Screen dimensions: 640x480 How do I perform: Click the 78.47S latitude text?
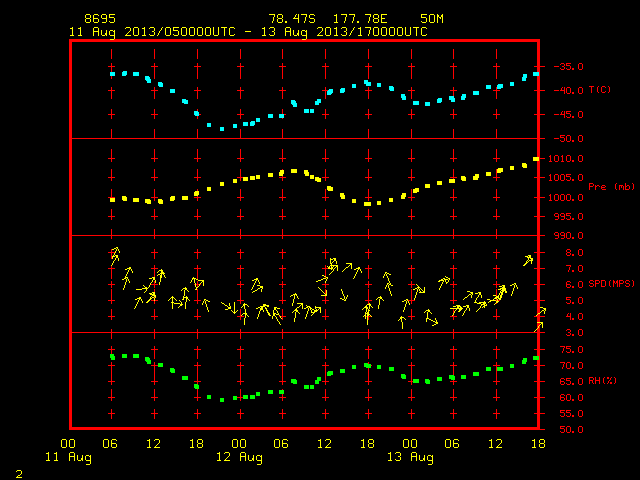pos(292,19)
